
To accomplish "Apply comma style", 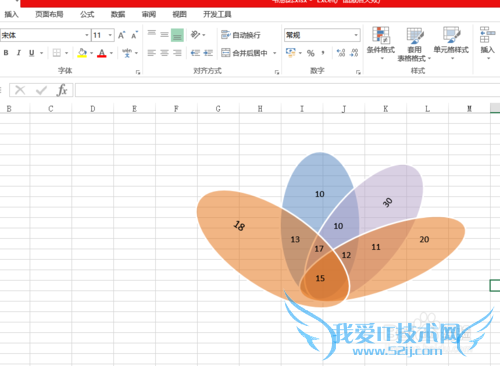I will click(x=323, y=52).
